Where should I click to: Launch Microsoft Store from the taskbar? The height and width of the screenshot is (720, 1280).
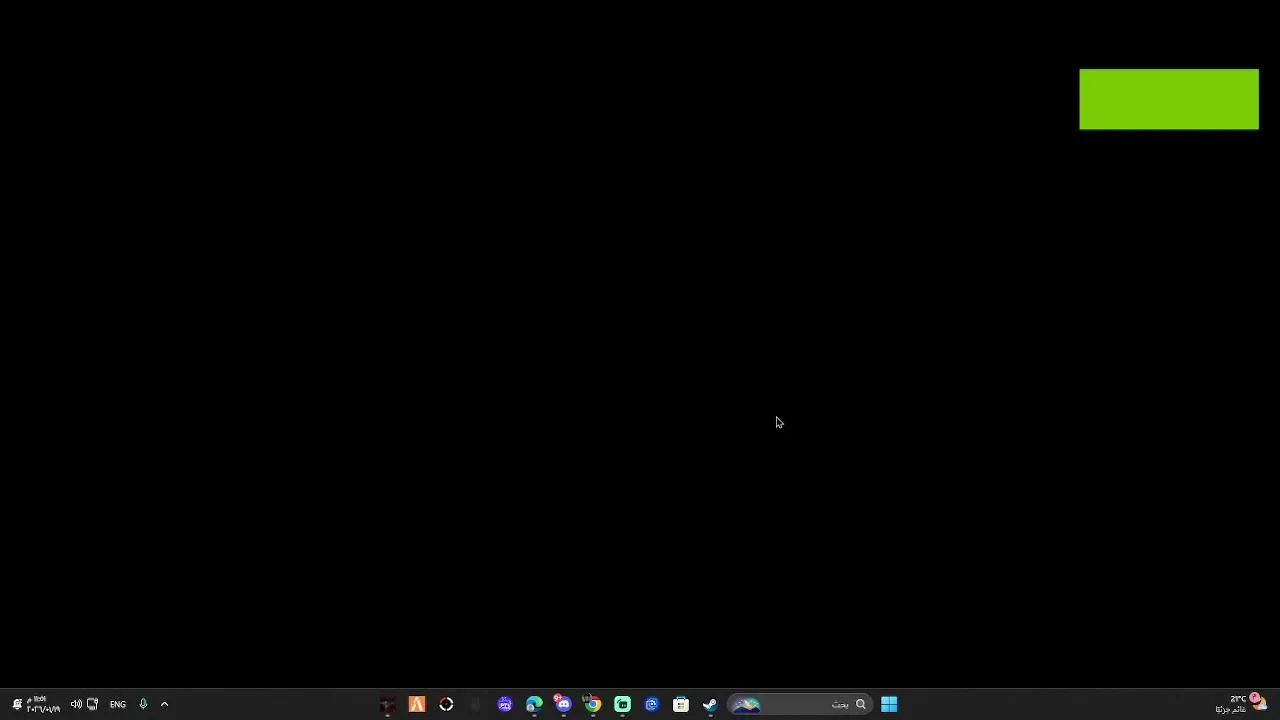[x=681, y=705]
